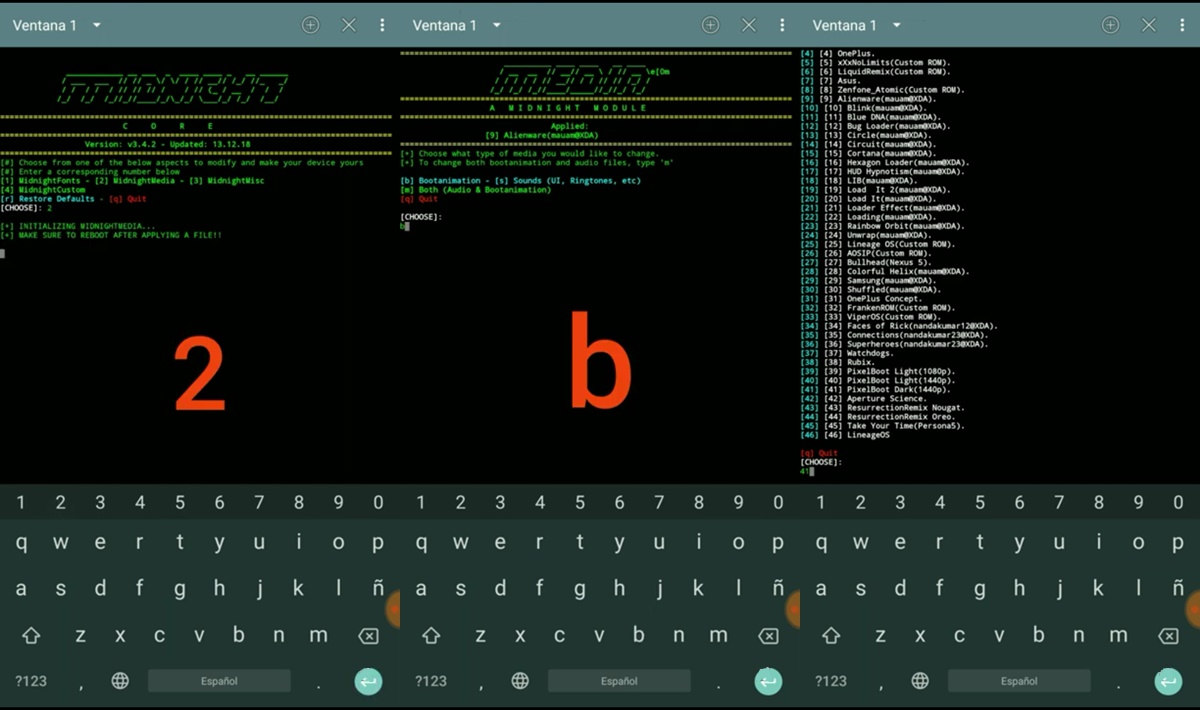Switch to ?123 symbols on bootanimation list screen keyboard
The height and width of the screenshot is (710, 1200).
[831, 681]
